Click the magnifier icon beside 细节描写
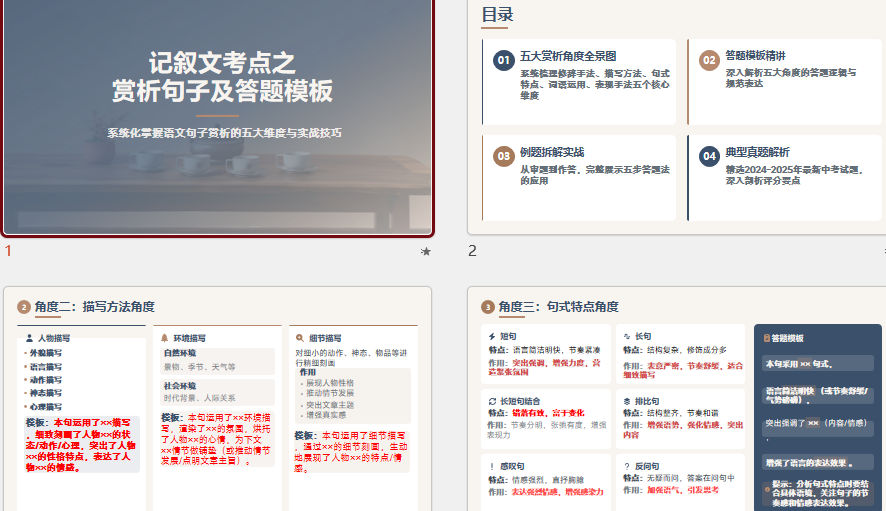This screenshot has width=886, height=511. pos(299,338)
